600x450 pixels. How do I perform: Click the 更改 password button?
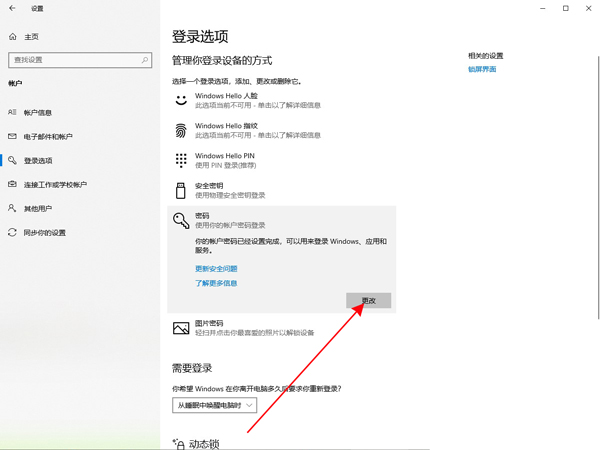368,300
